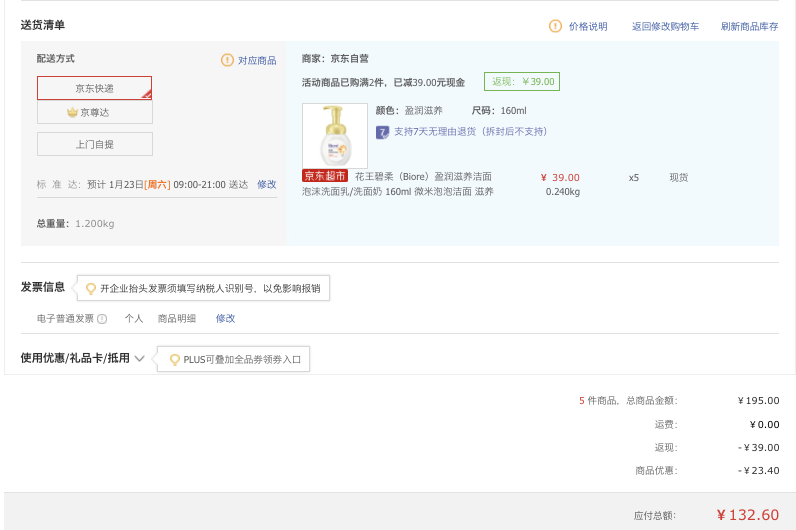This screenshot has height=530, width=796.
Task: Modify delivery time via 修改 link
Action: coord(267,184)
